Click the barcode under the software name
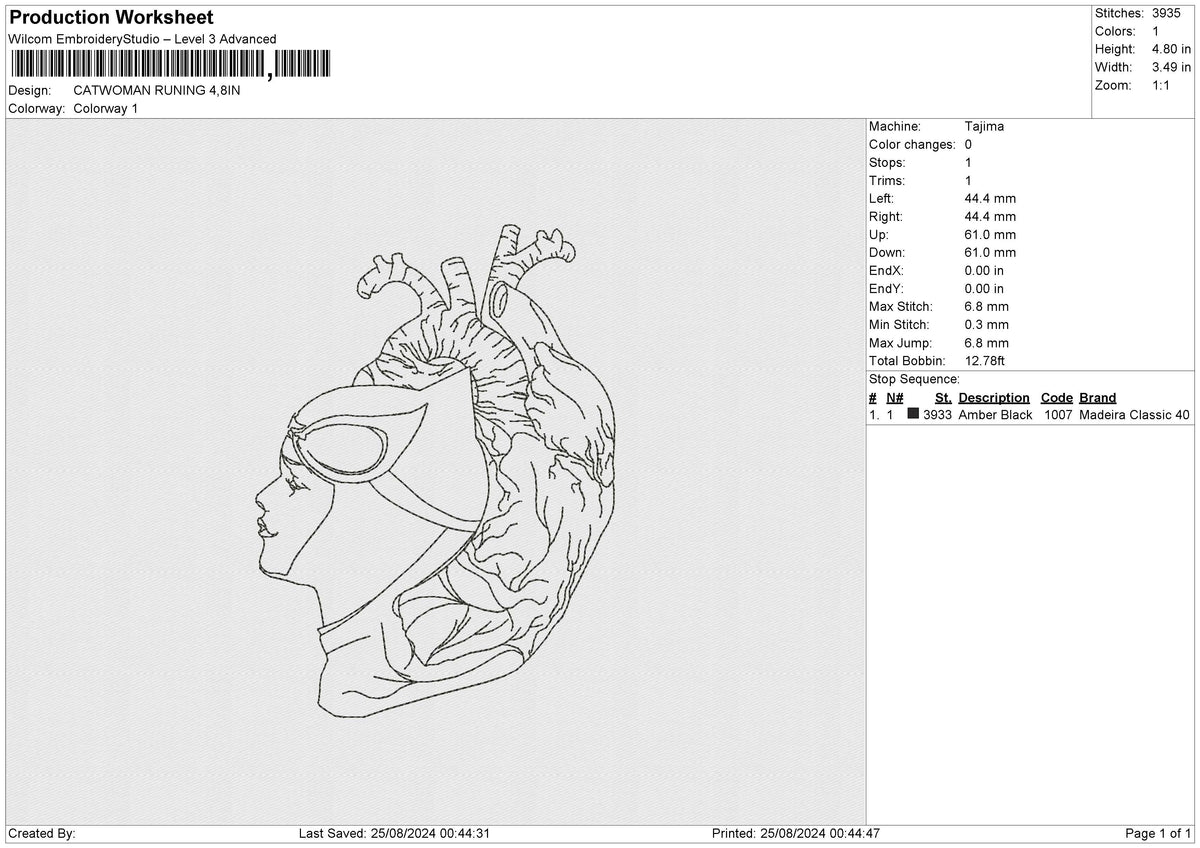The width and height of the screenshot is (1200, 848). click(x=169, y=65)
